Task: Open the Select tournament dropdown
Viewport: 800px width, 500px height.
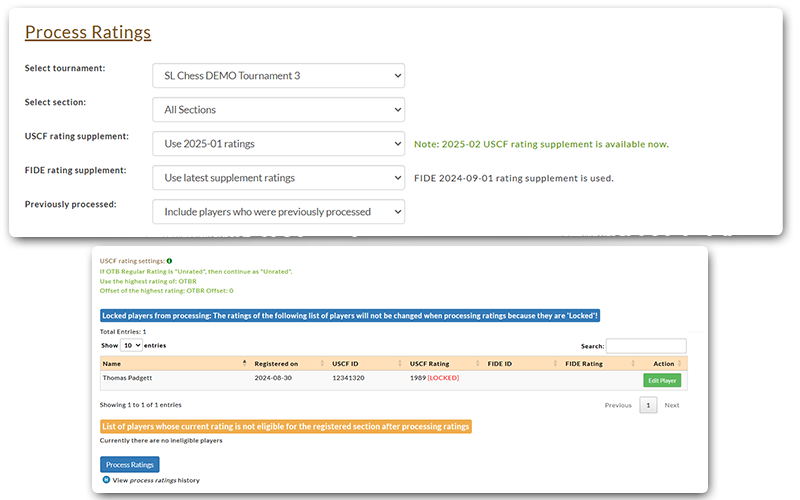Action: pyautogui.click(x=278, y=76)
